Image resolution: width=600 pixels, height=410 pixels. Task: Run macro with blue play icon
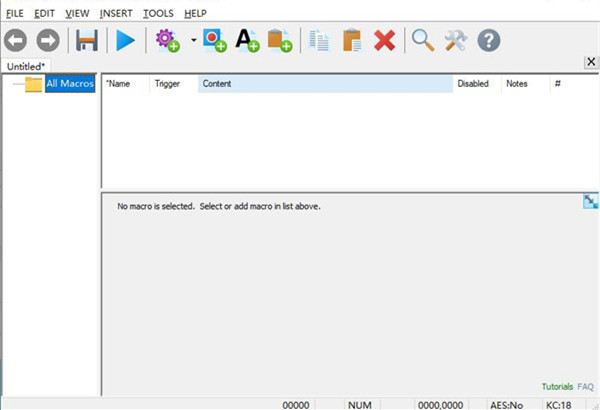(126, 40)
